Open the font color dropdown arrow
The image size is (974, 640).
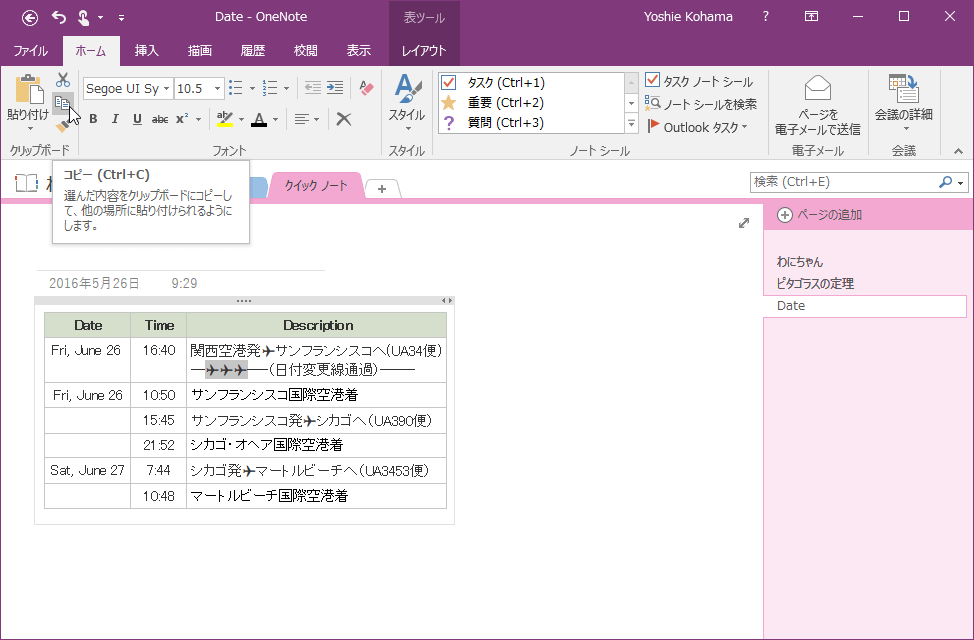click(x=276, y=119)
